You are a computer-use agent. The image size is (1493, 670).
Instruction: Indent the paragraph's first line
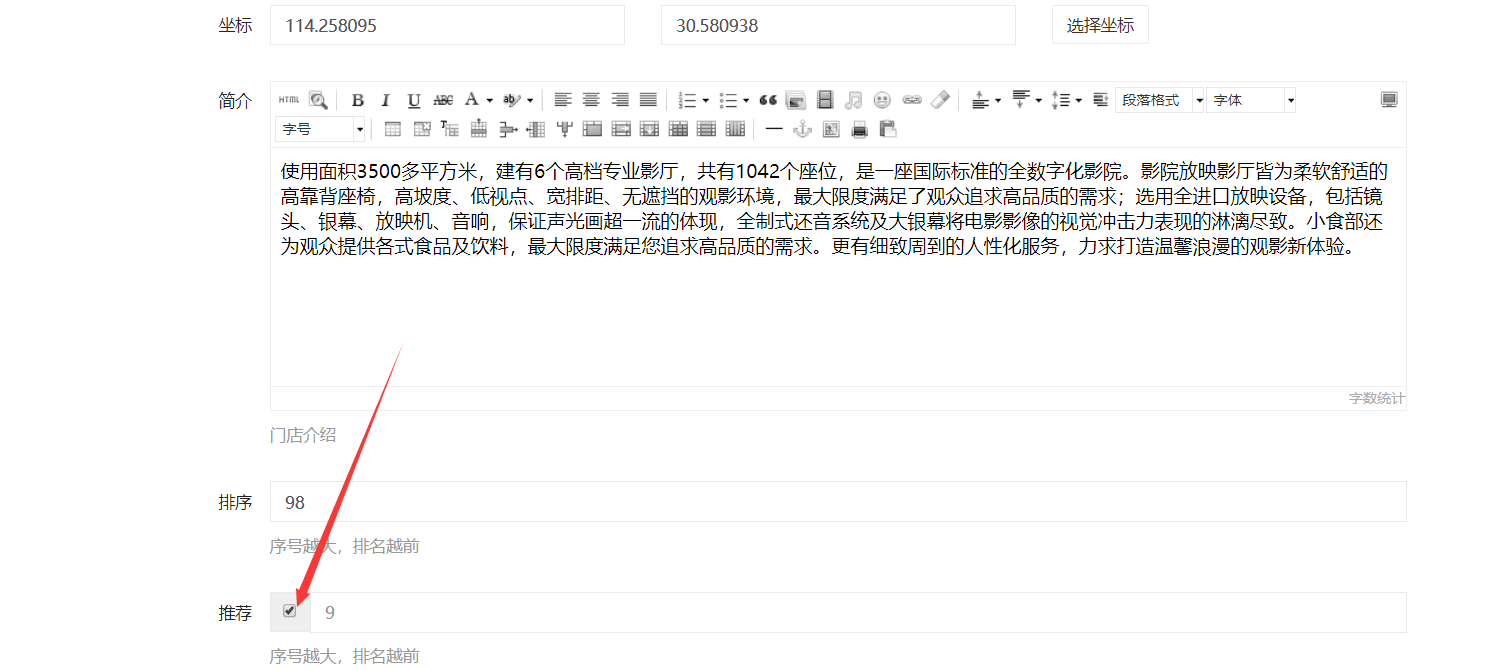coord(1101,100)
